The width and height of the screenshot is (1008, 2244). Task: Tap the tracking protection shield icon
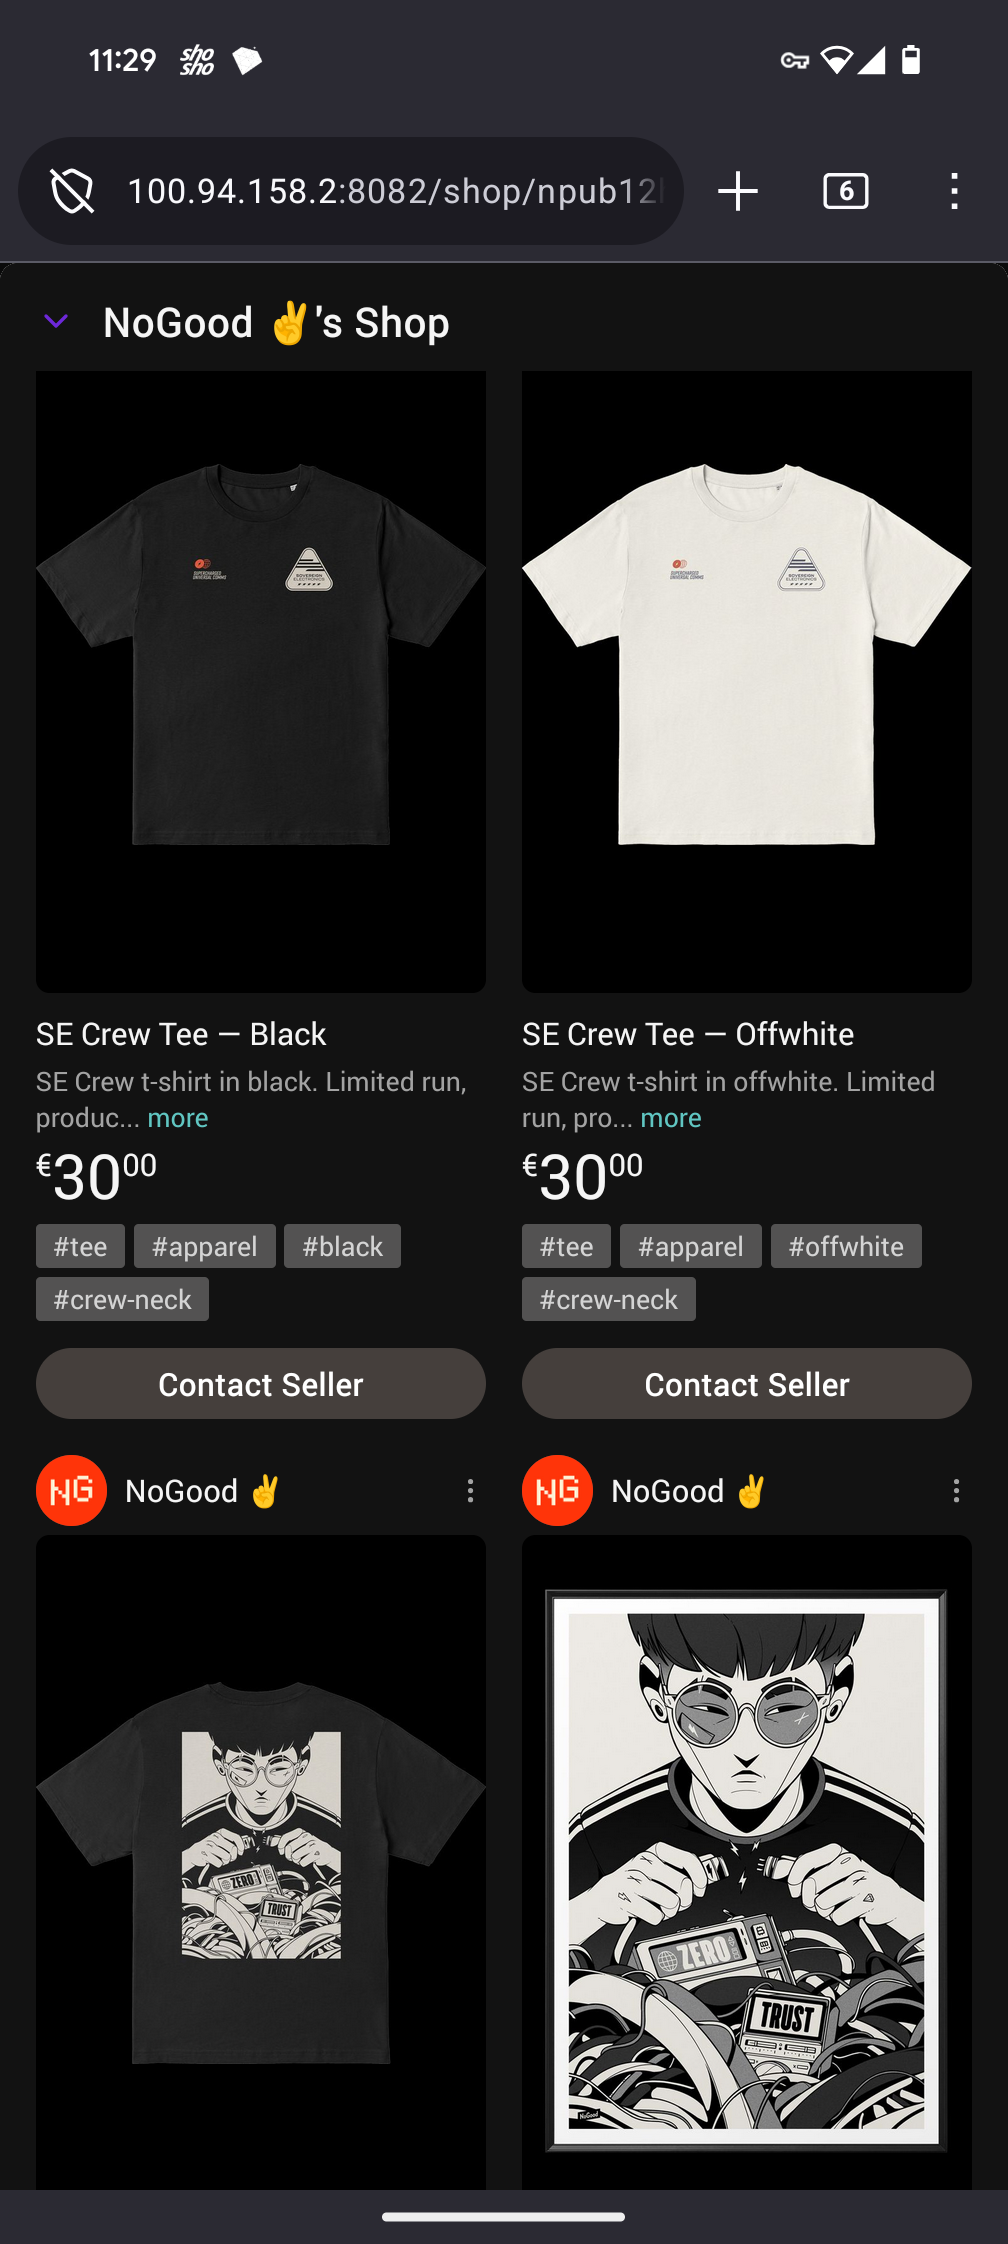pyautogui.click(x=72, y=191)
